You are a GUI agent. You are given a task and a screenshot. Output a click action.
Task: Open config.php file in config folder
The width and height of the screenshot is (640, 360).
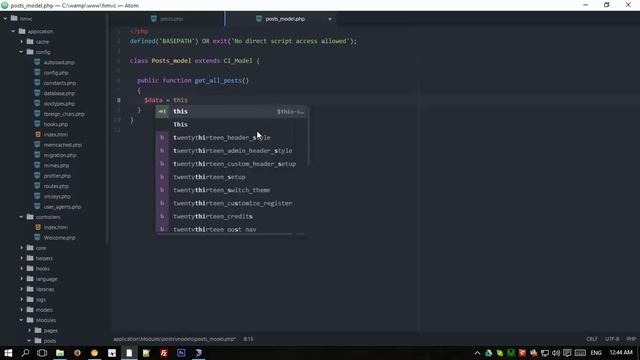(x=56, y=73)
